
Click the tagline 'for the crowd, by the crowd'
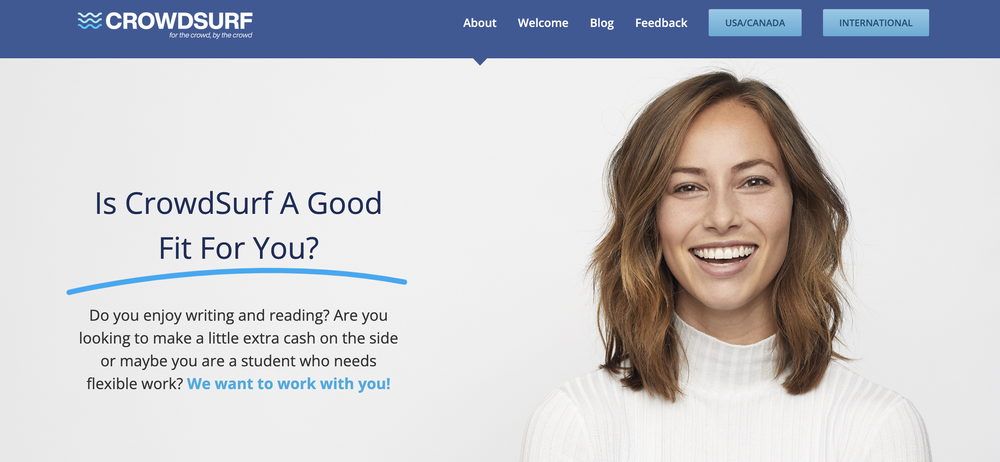coord(210,35)
